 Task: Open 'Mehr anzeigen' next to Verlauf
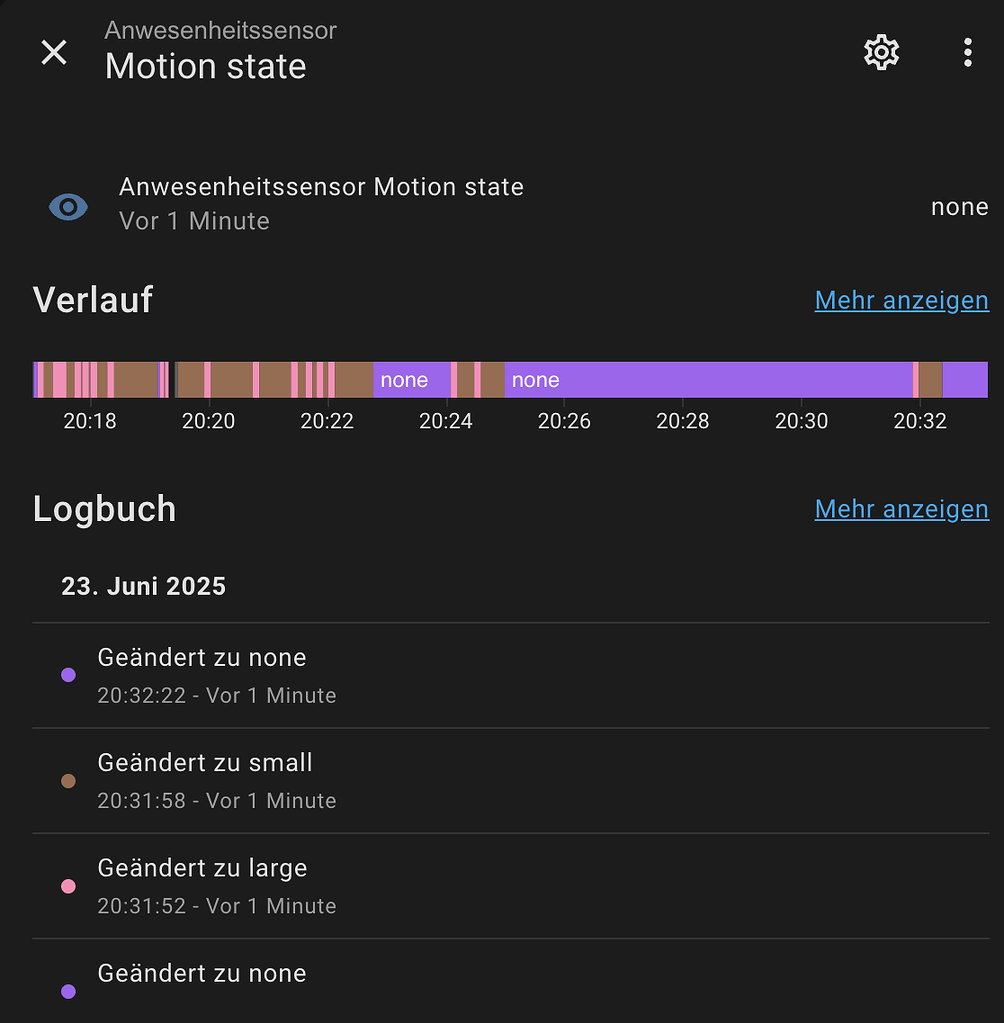point(901,300)
